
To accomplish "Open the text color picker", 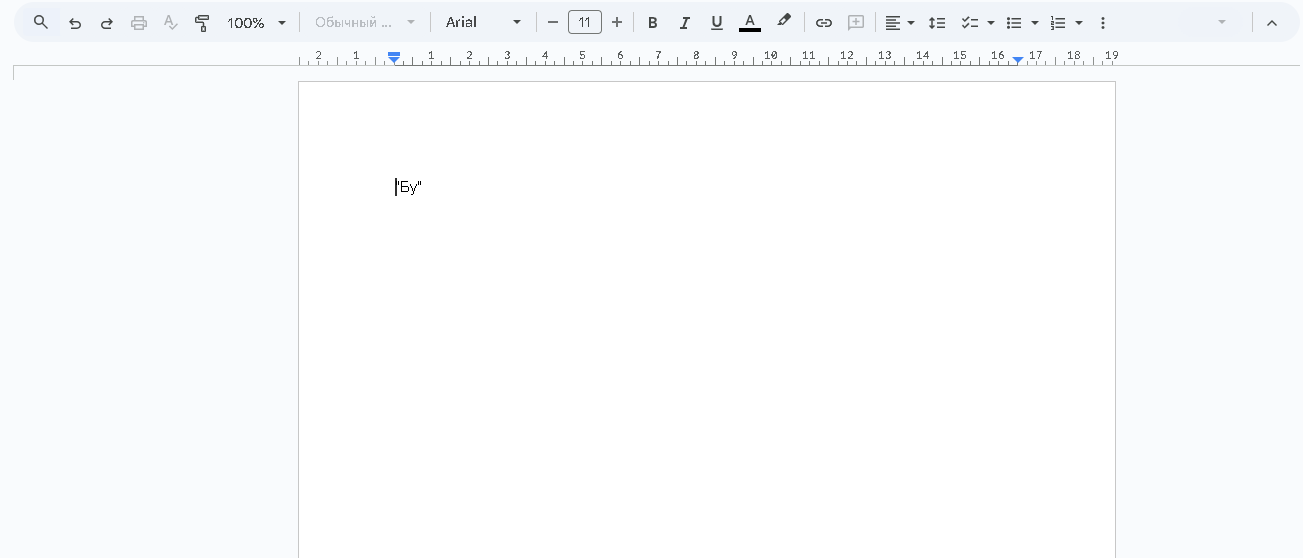I will point(750,22).
